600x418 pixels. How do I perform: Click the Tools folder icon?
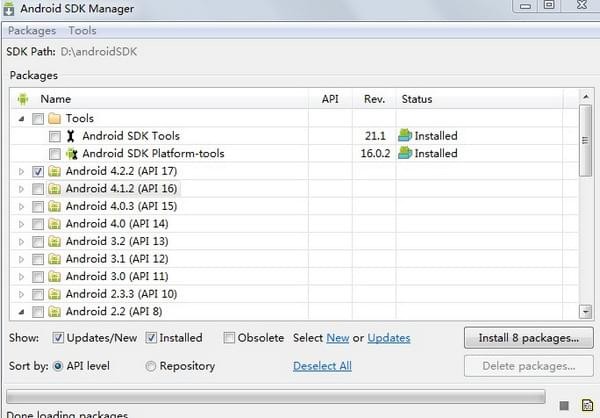click(x=53, y=118)
